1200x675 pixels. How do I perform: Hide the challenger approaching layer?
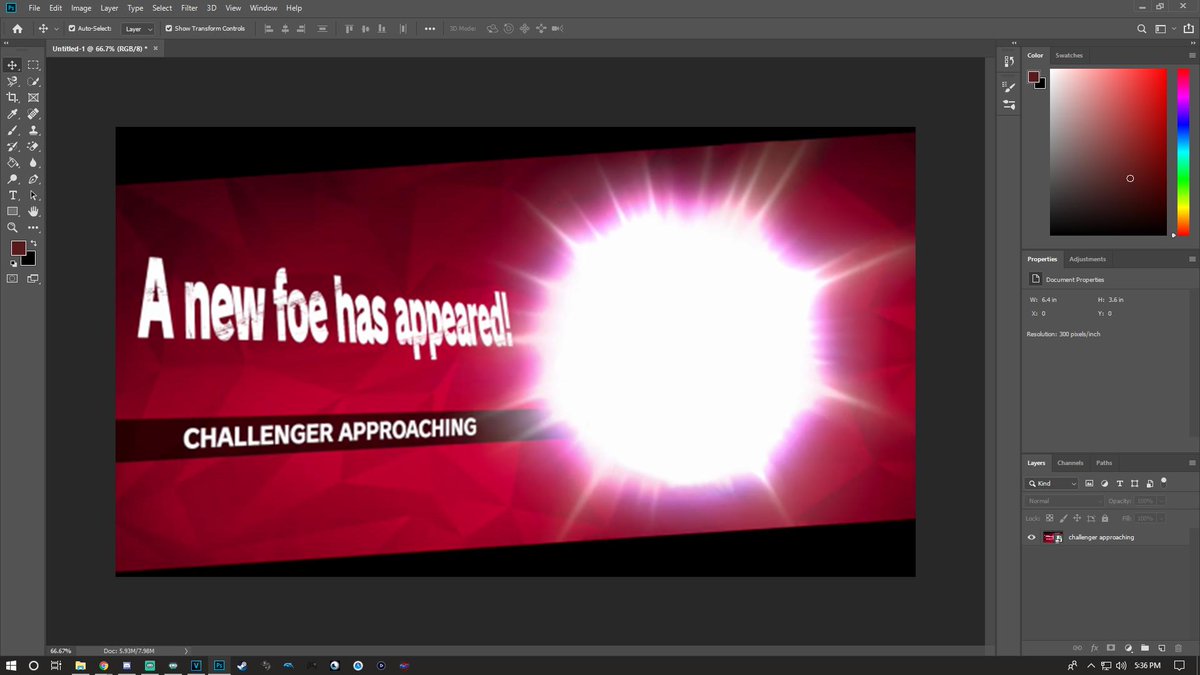point(1032,537)
